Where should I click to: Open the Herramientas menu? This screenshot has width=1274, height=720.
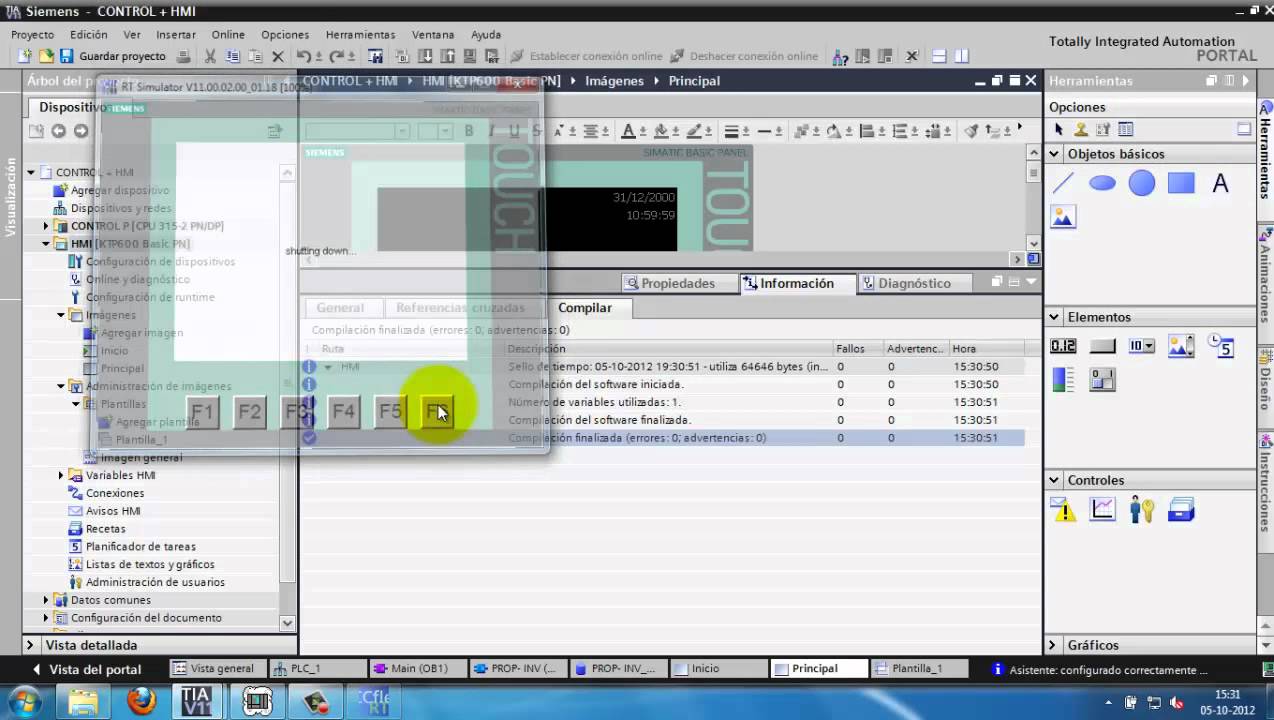pyautogui.click(x=360, y=34)
